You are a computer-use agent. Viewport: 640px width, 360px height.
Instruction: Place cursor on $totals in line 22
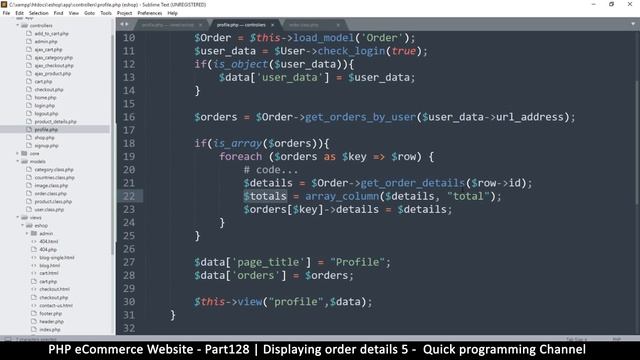(265, 196)
